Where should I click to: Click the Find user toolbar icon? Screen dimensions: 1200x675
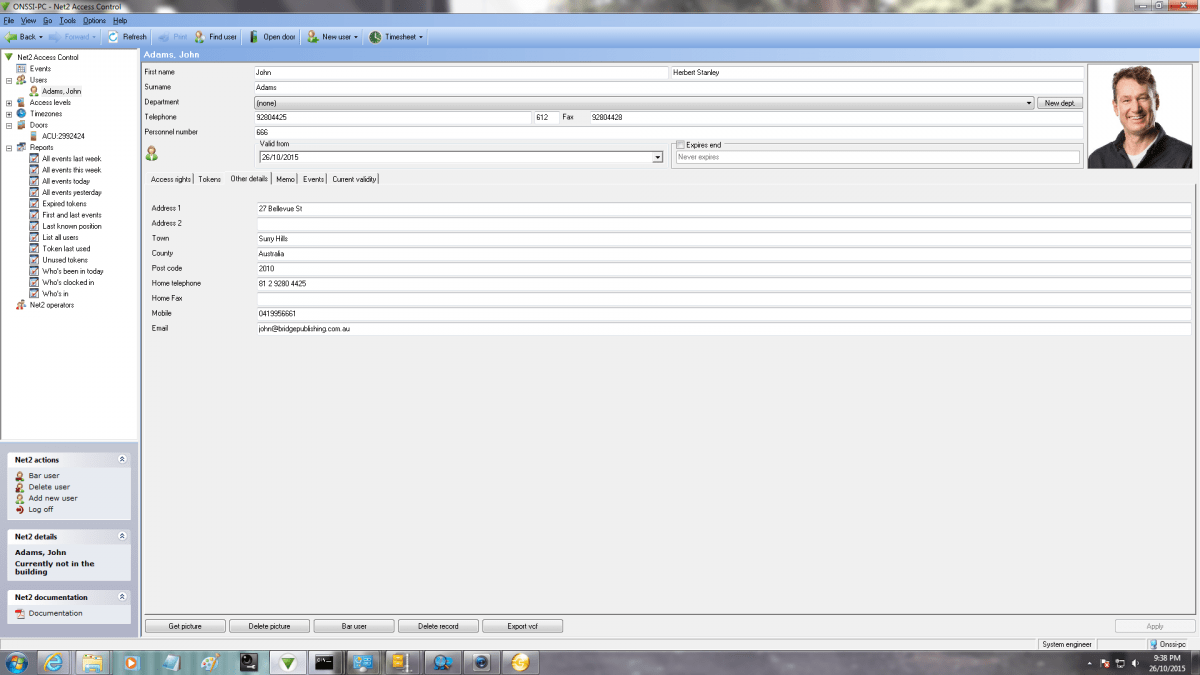pyautogui.click(x=200, y=37)
